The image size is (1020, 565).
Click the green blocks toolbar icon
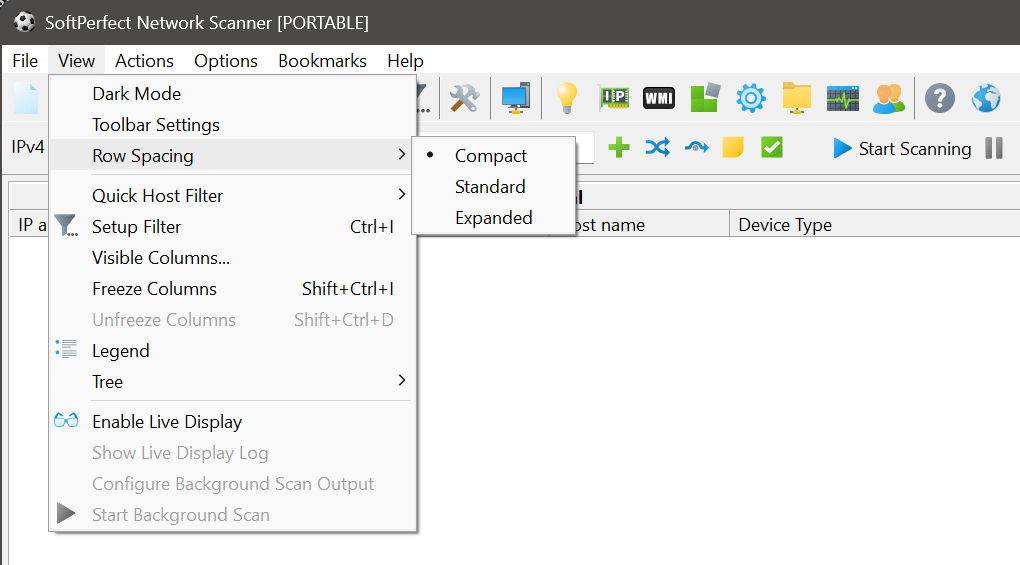pyautogui.click(x=705, y=98)
